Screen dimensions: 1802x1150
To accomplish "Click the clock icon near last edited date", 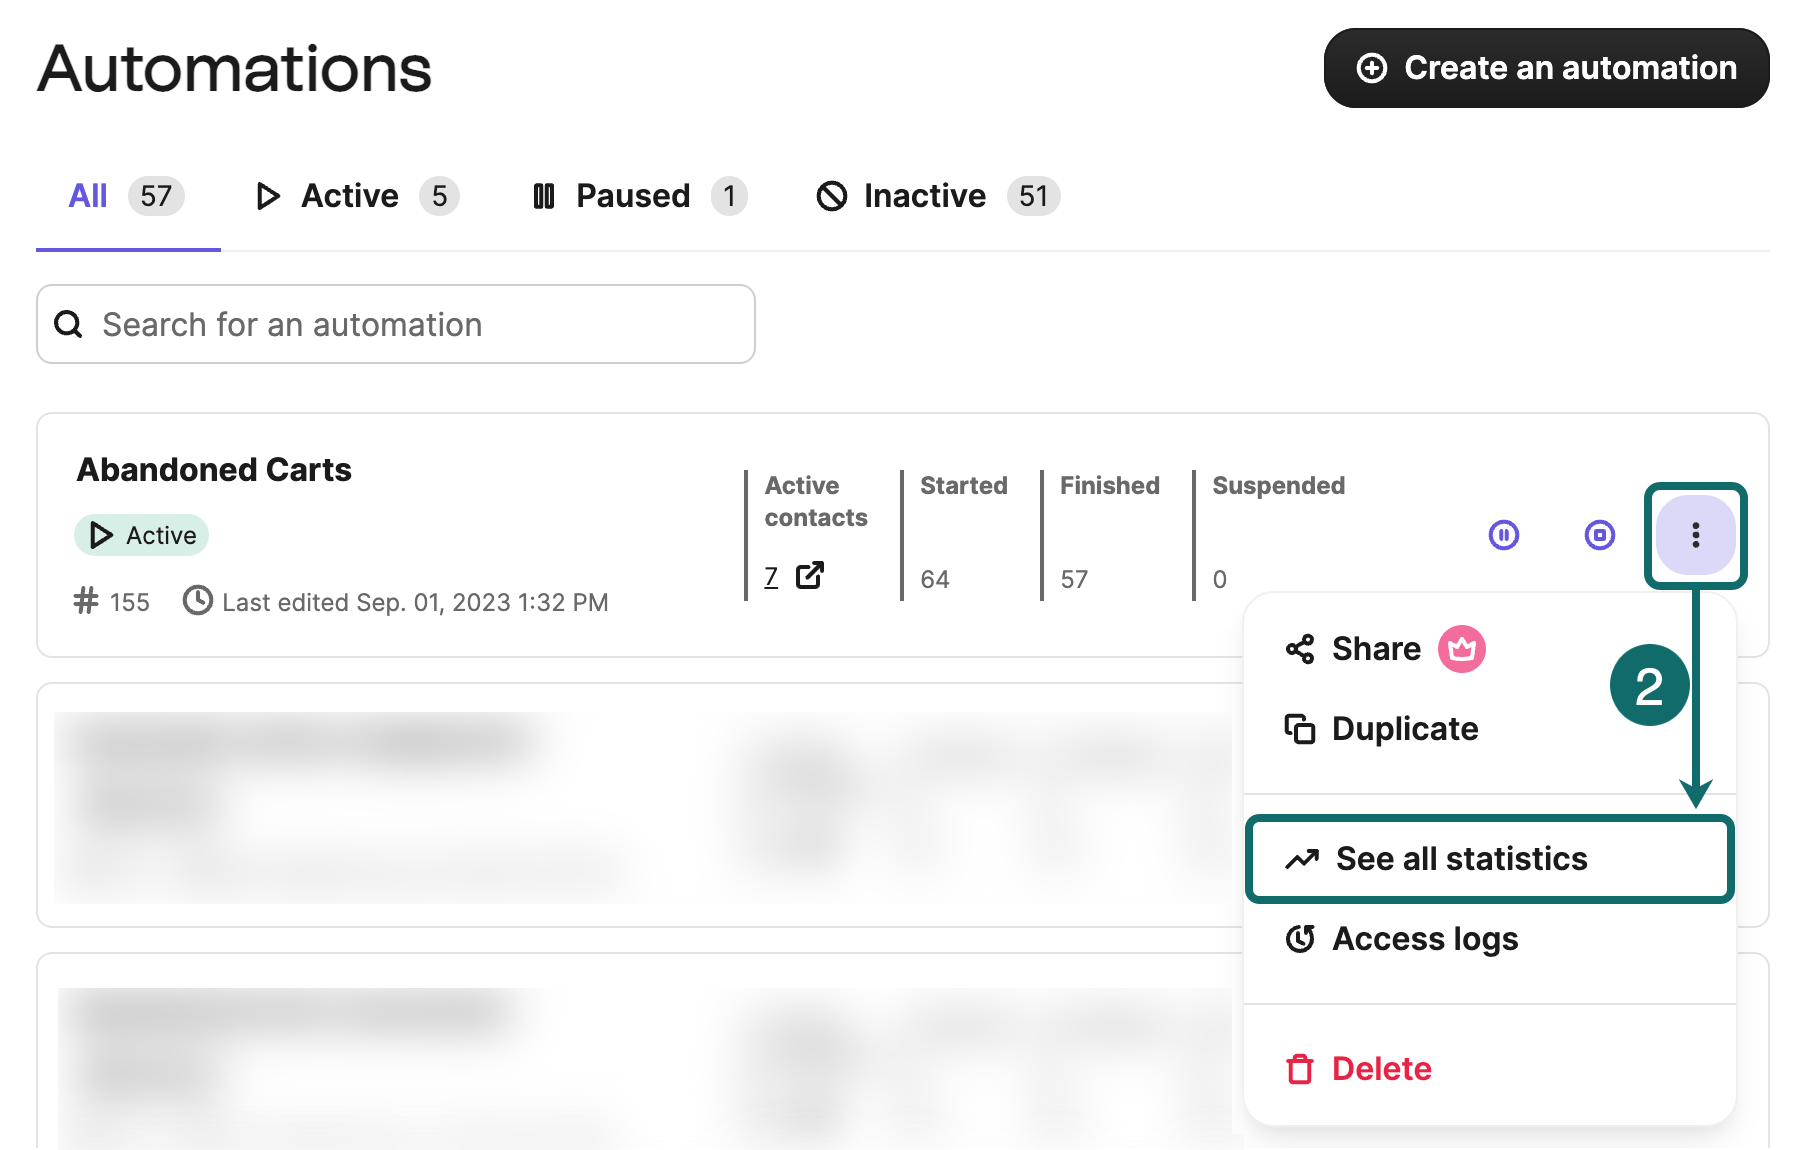I will (x=197, y=601).
